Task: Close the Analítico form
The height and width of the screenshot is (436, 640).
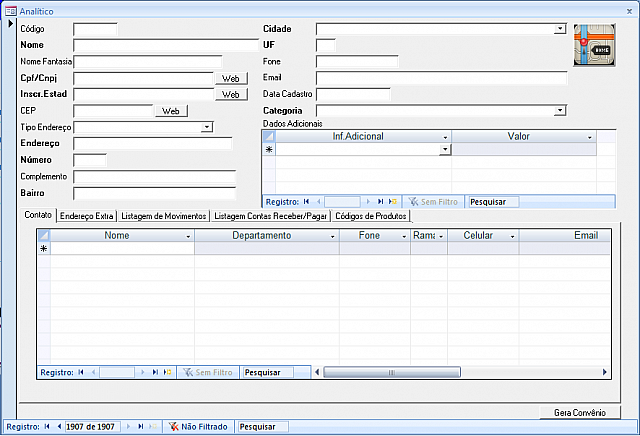Action: pyautogui.click(x=629, y=11)
